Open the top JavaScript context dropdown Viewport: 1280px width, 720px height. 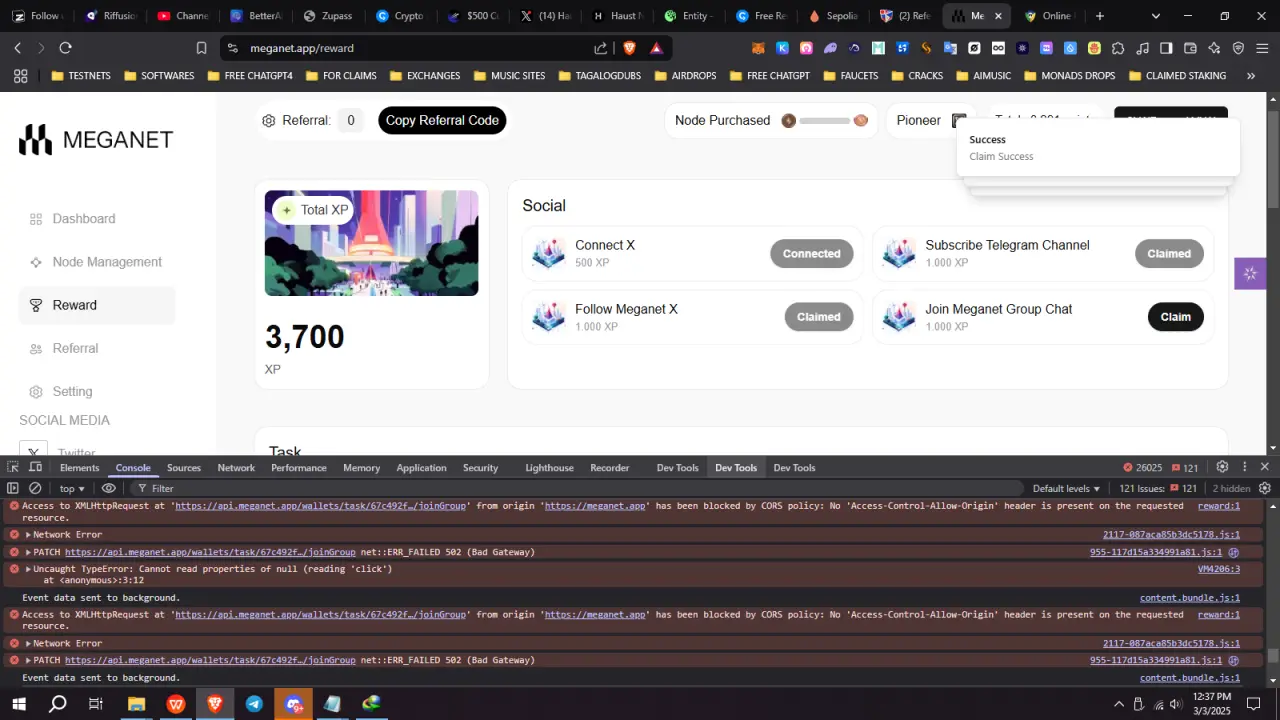click(72, 488)
